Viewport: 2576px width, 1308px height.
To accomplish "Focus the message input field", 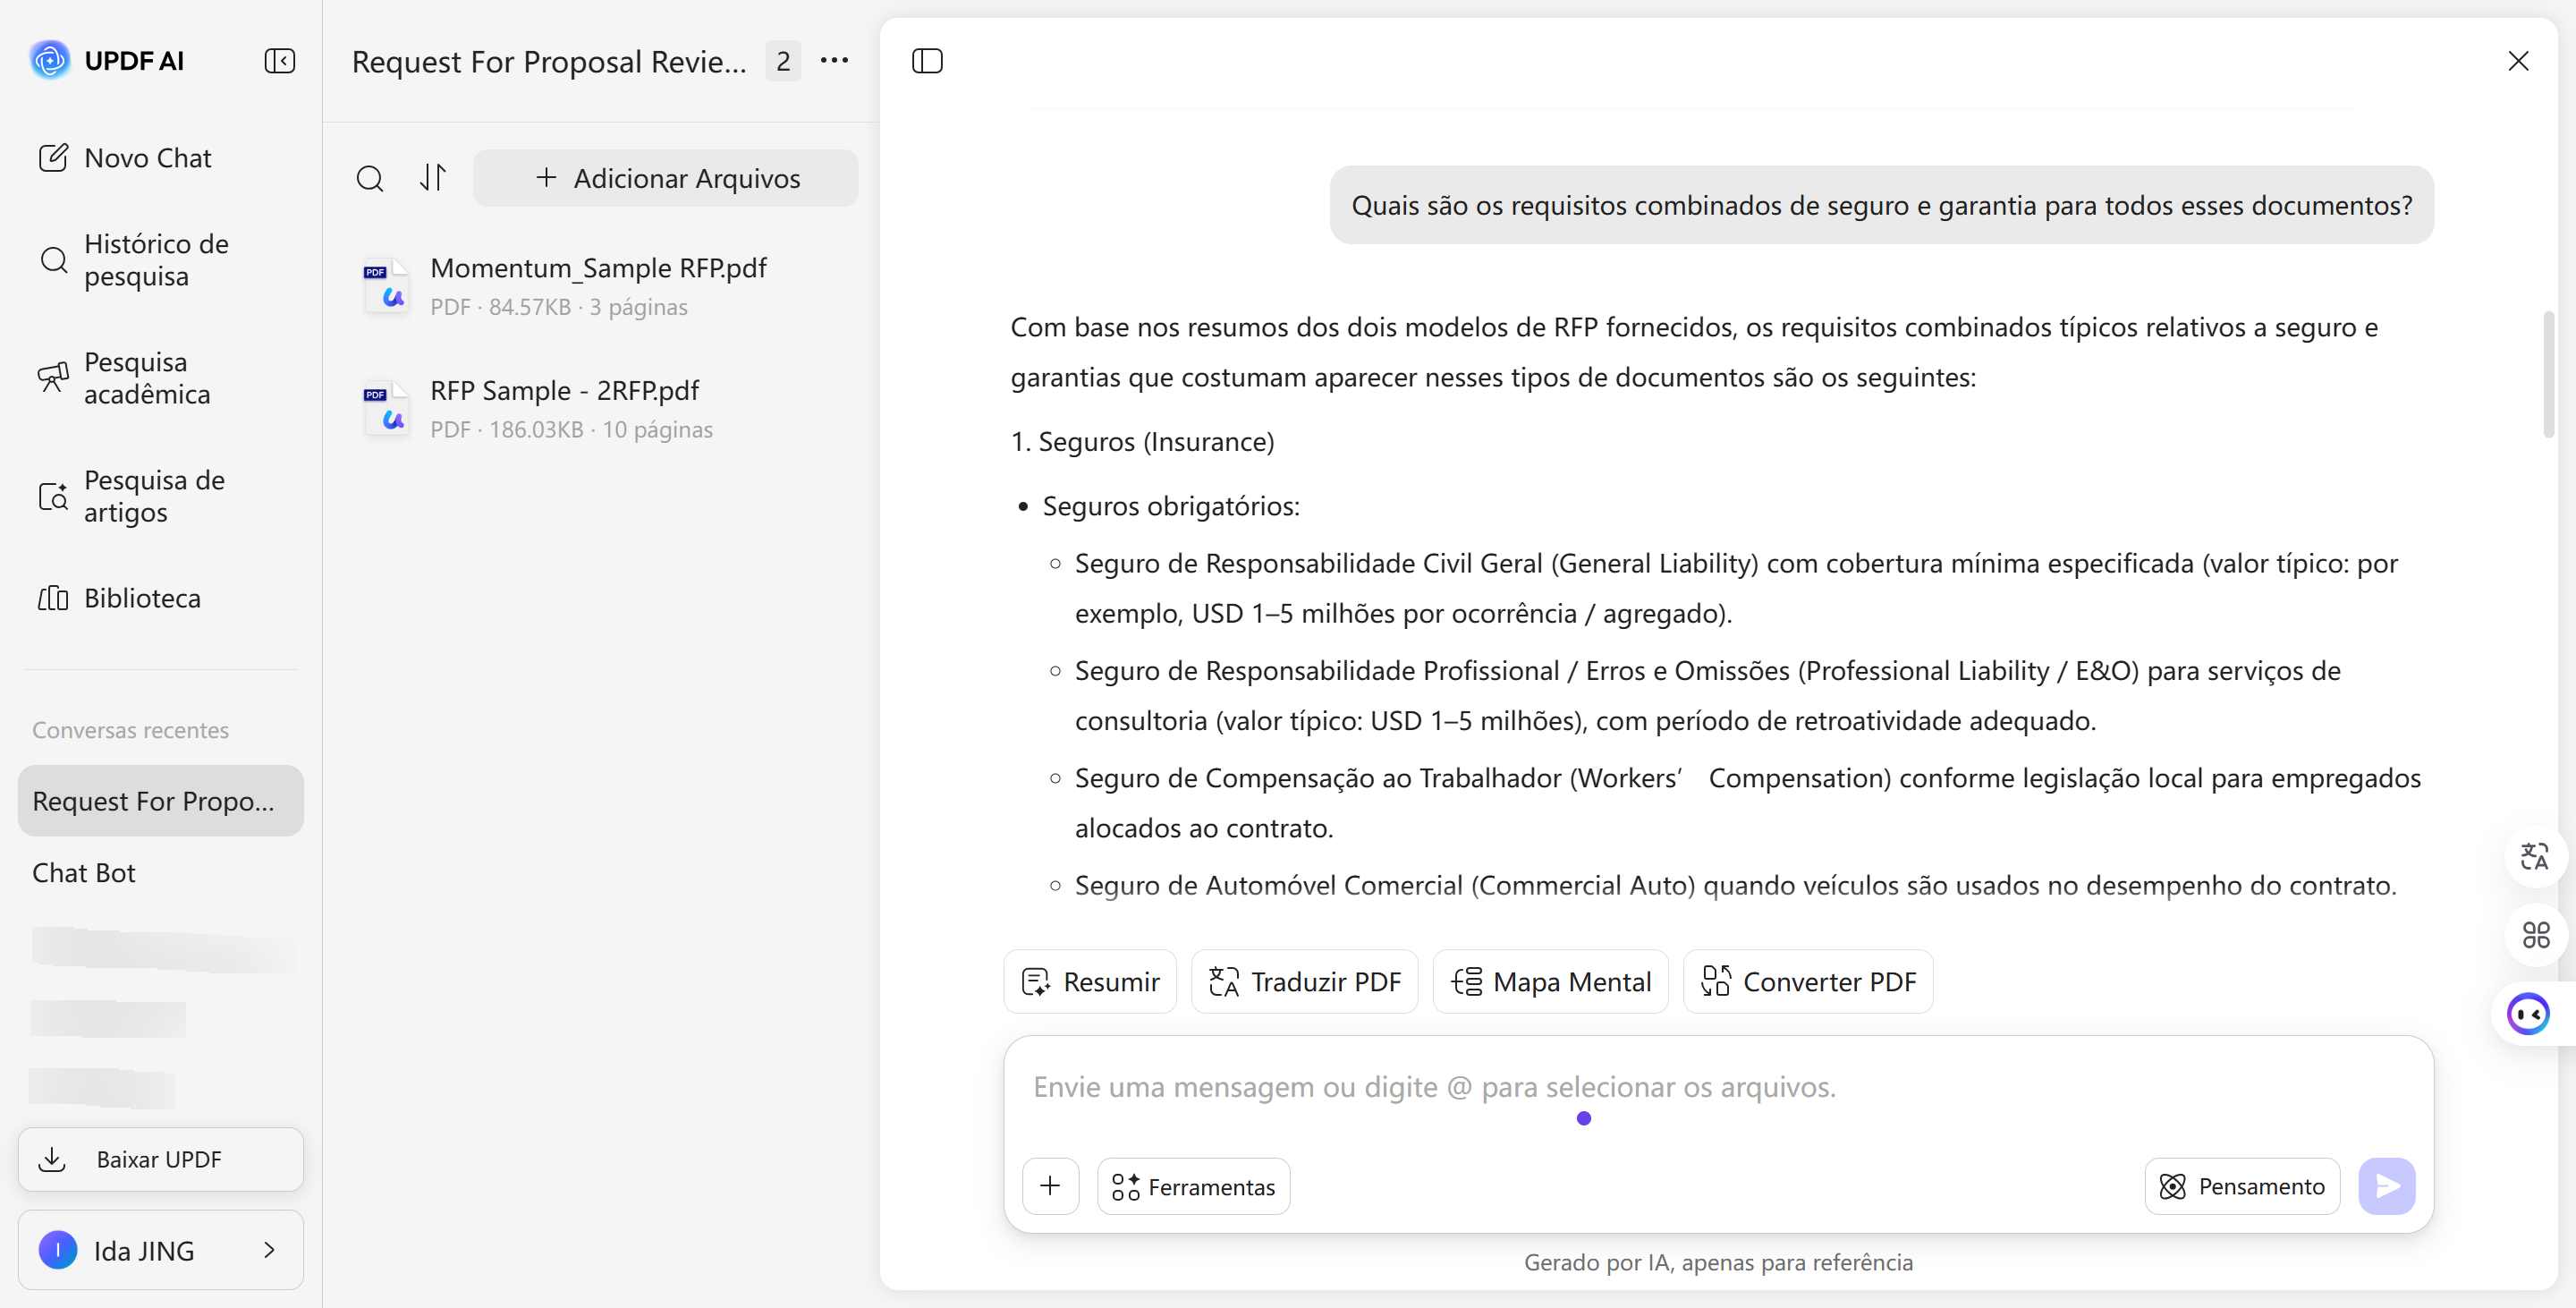I will [1717, 1088].
